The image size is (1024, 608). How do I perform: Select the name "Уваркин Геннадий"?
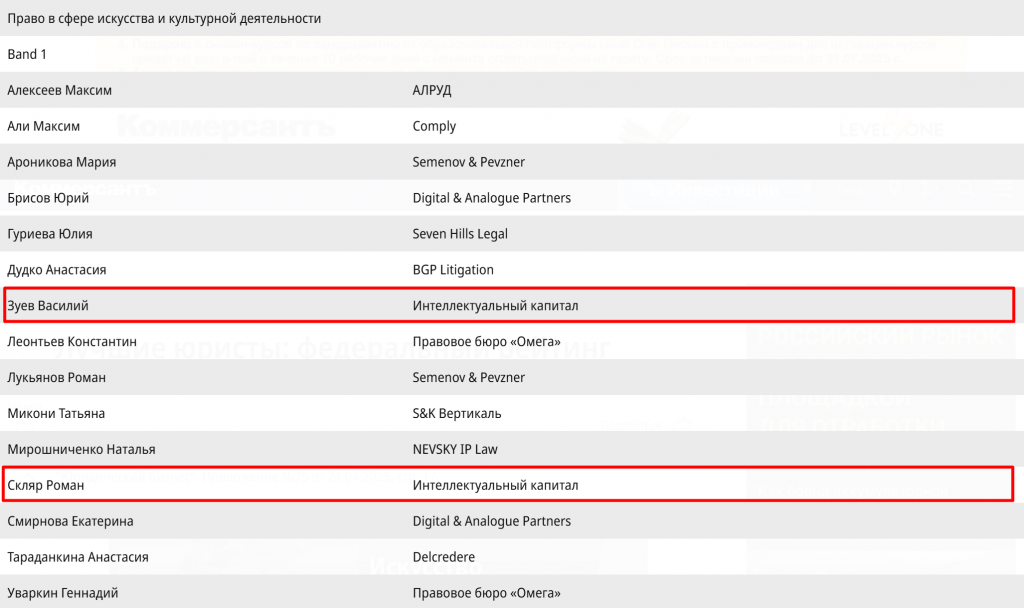(x=63, y=593)
